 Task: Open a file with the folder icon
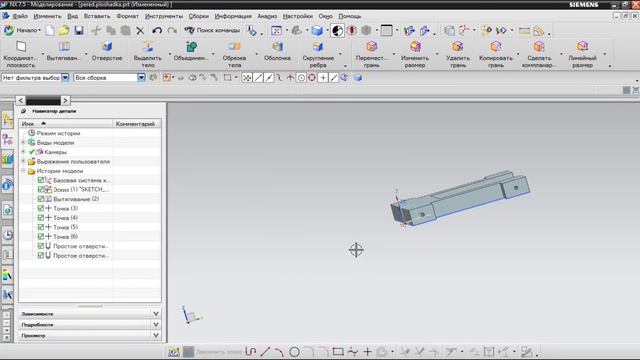click(64, 31)
